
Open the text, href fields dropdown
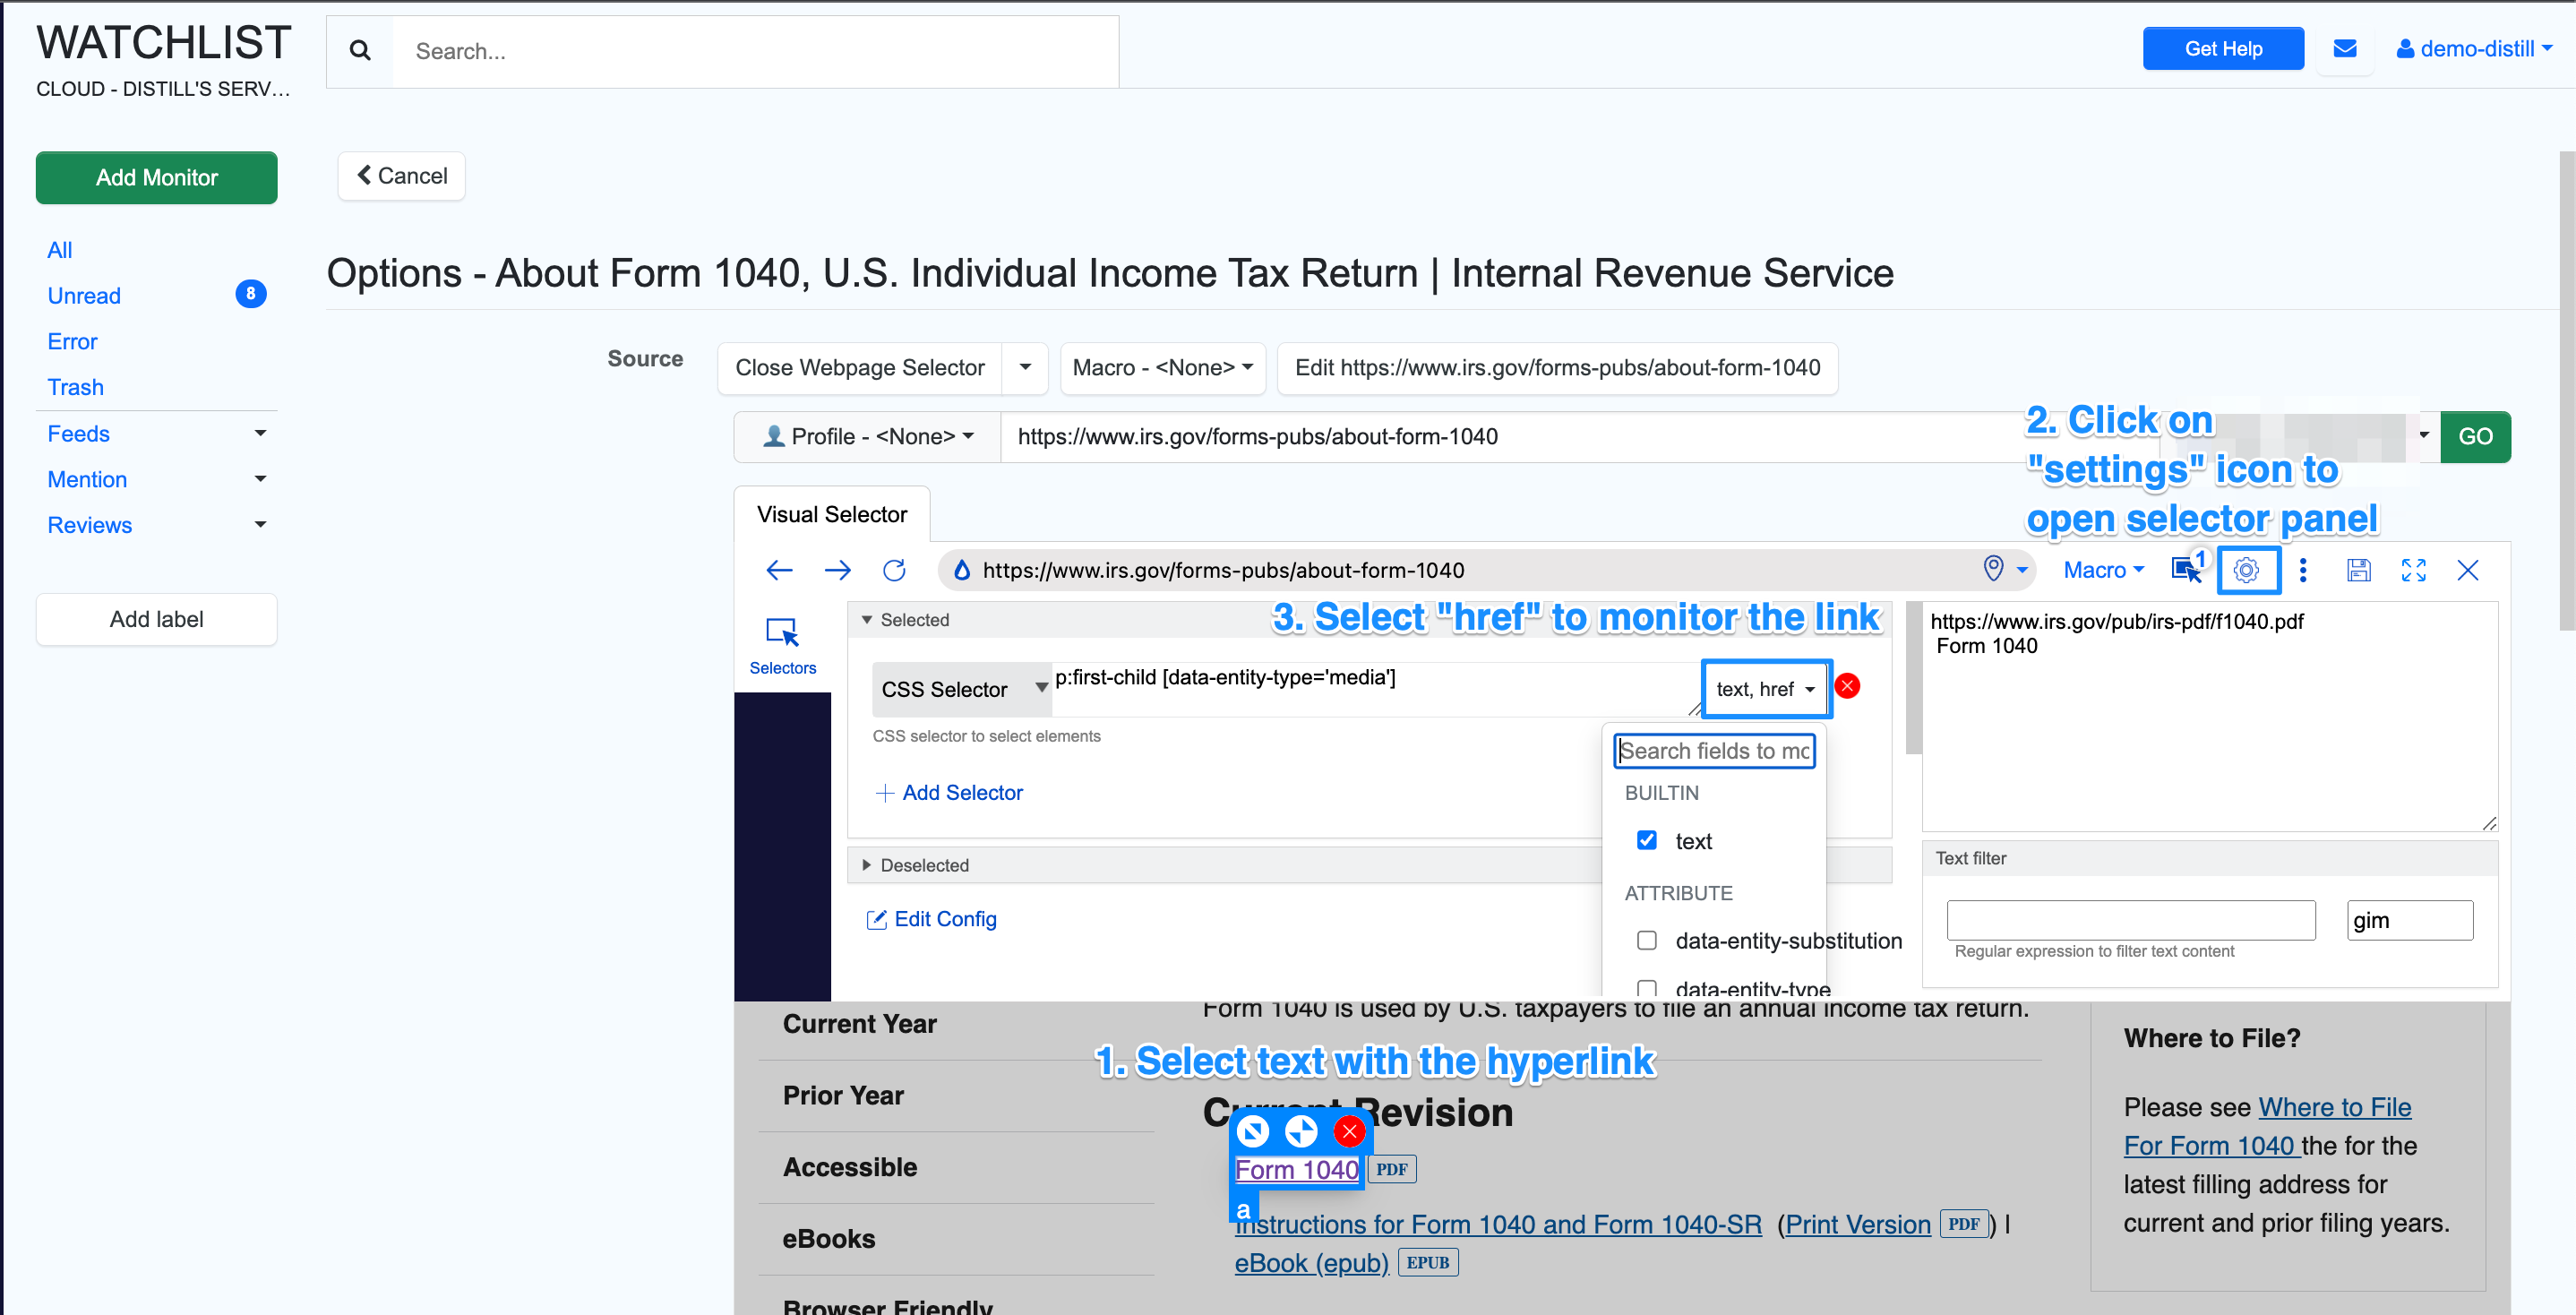pyautogui.click(x=1765, y=689)
